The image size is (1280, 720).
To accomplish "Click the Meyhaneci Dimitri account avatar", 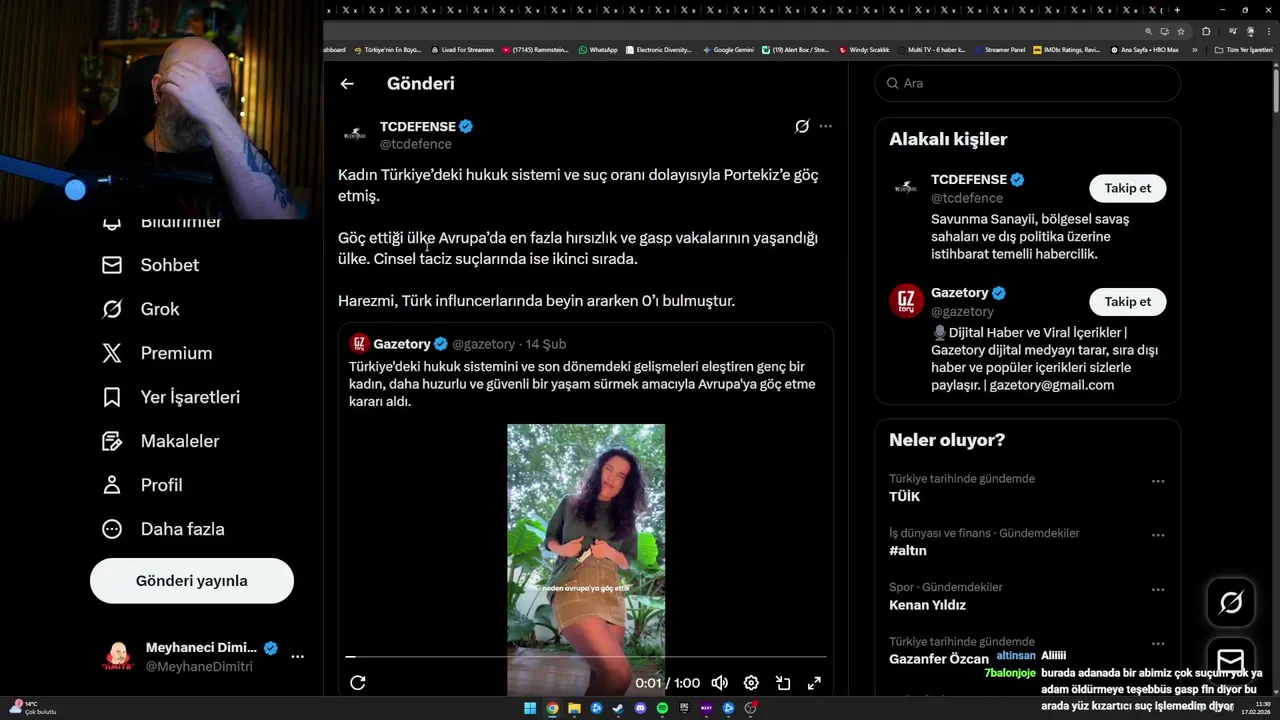I will [x=118, y=657].
